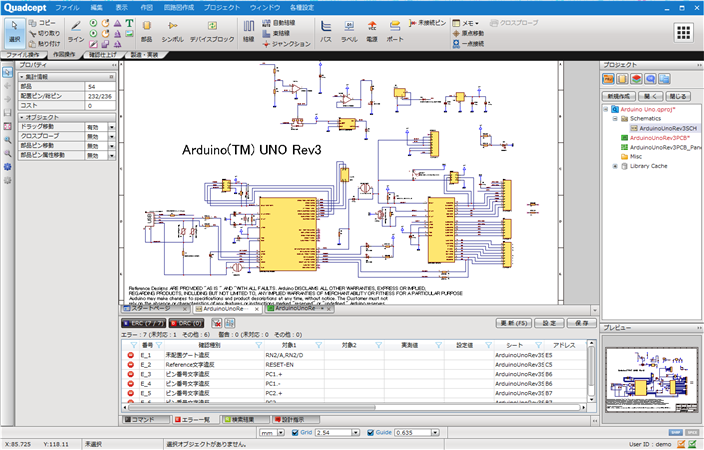Open the 各種設定 menu
The height and width of the screenshot is (450, 704).
pos(302,8)
